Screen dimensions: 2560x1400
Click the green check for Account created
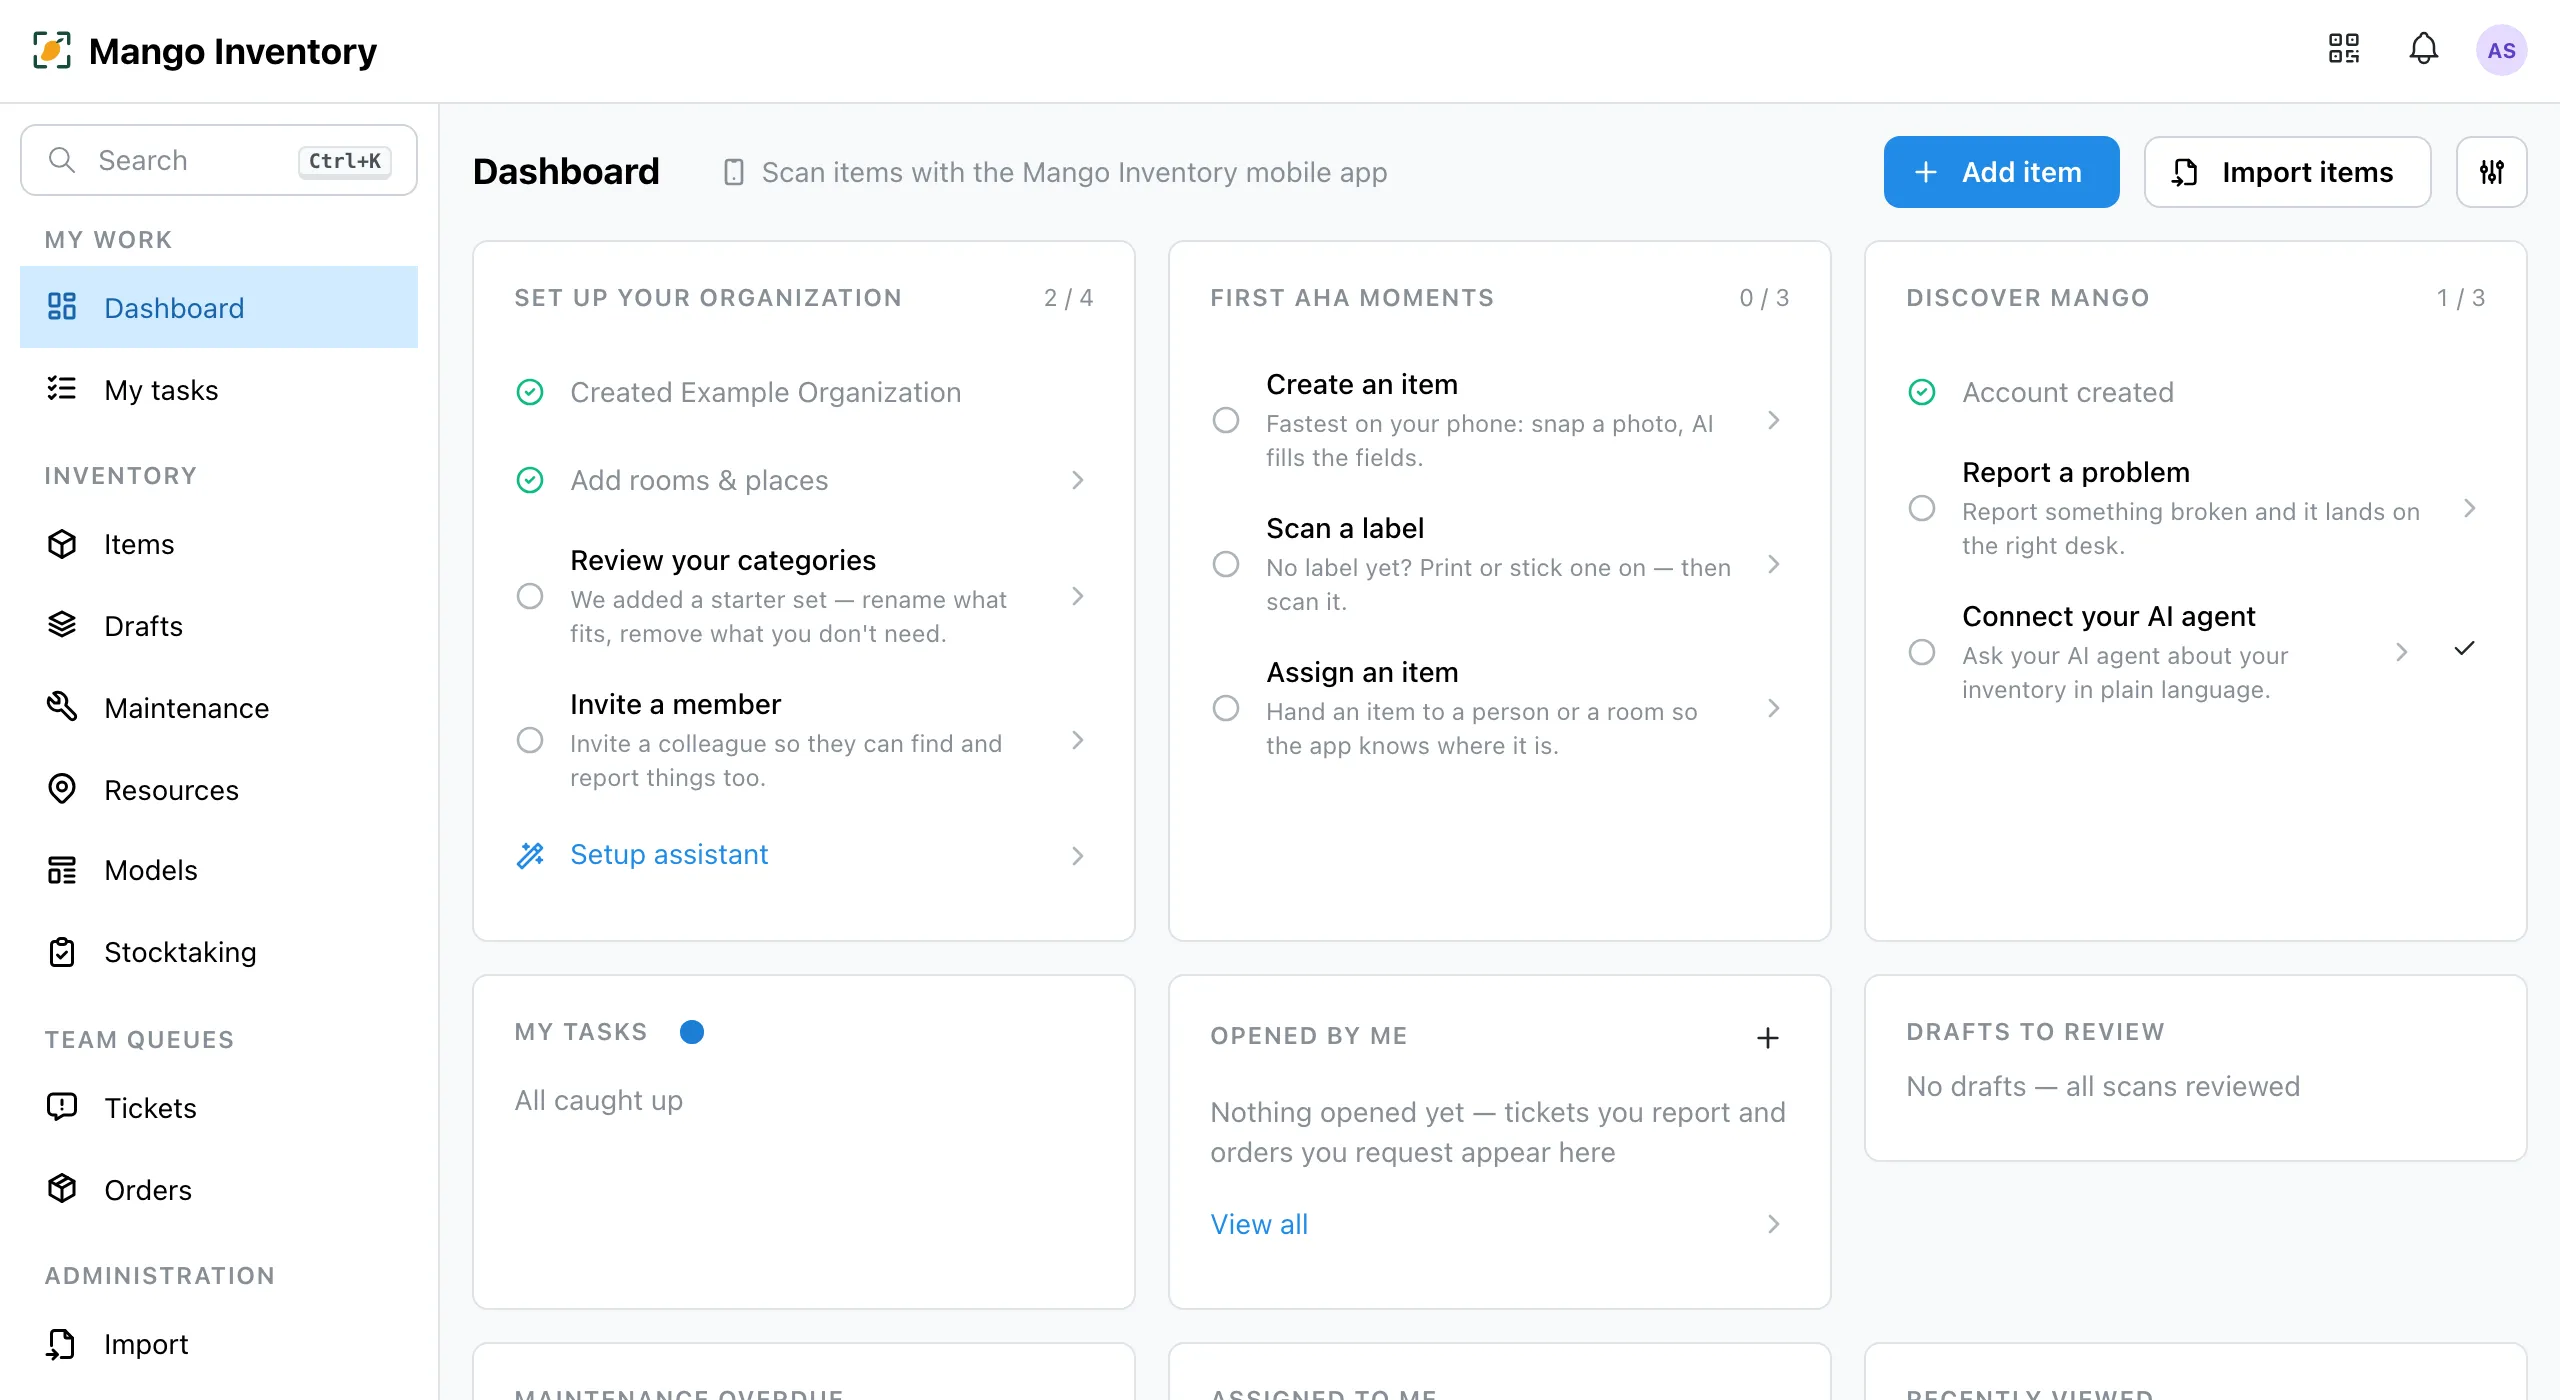(1922, 392)
